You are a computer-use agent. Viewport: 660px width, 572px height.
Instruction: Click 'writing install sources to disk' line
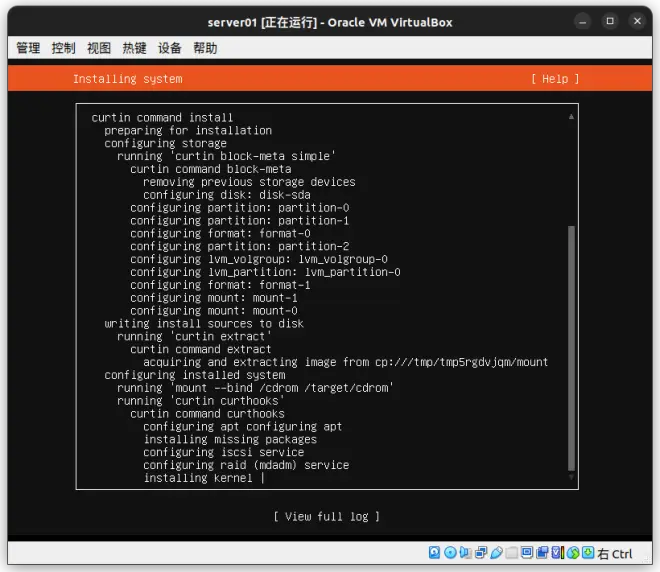(204, 324)
